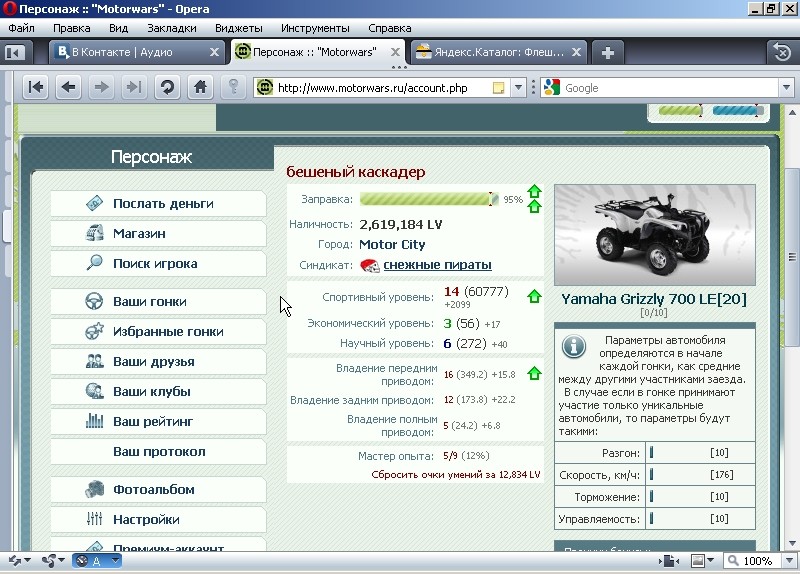Viewport: 800px width, 574px height.
Task: Open Ваши гонки section
Action: [x=159, y=302]
